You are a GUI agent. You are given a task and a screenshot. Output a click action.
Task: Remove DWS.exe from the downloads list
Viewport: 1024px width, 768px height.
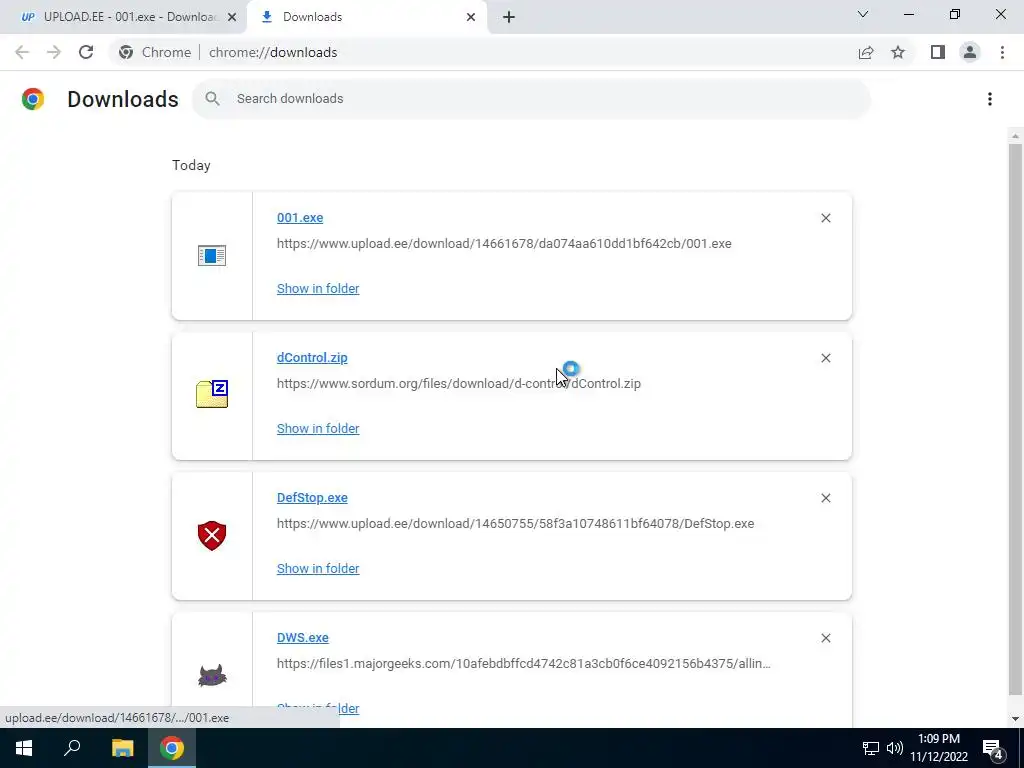[x=825, y=638]
